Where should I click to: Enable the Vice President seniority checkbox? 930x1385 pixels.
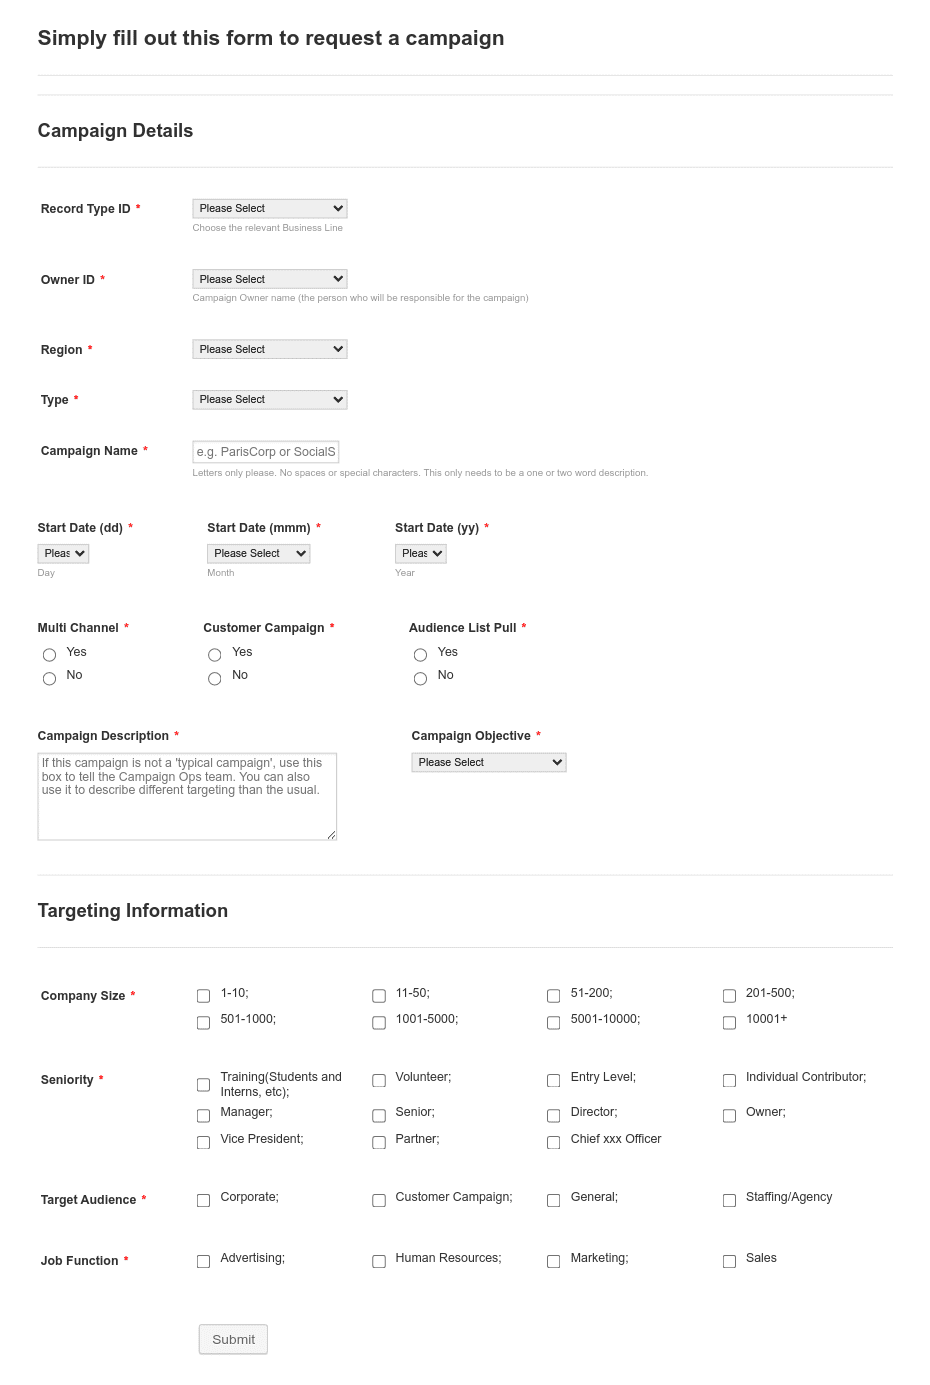click(203, 1142)
